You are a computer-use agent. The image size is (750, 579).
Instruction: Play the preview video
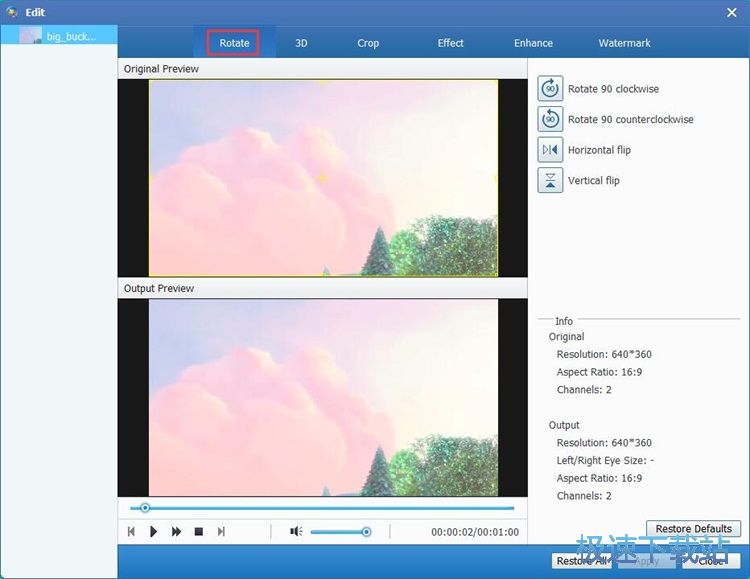pyautogui.click(x=154, y=532)
